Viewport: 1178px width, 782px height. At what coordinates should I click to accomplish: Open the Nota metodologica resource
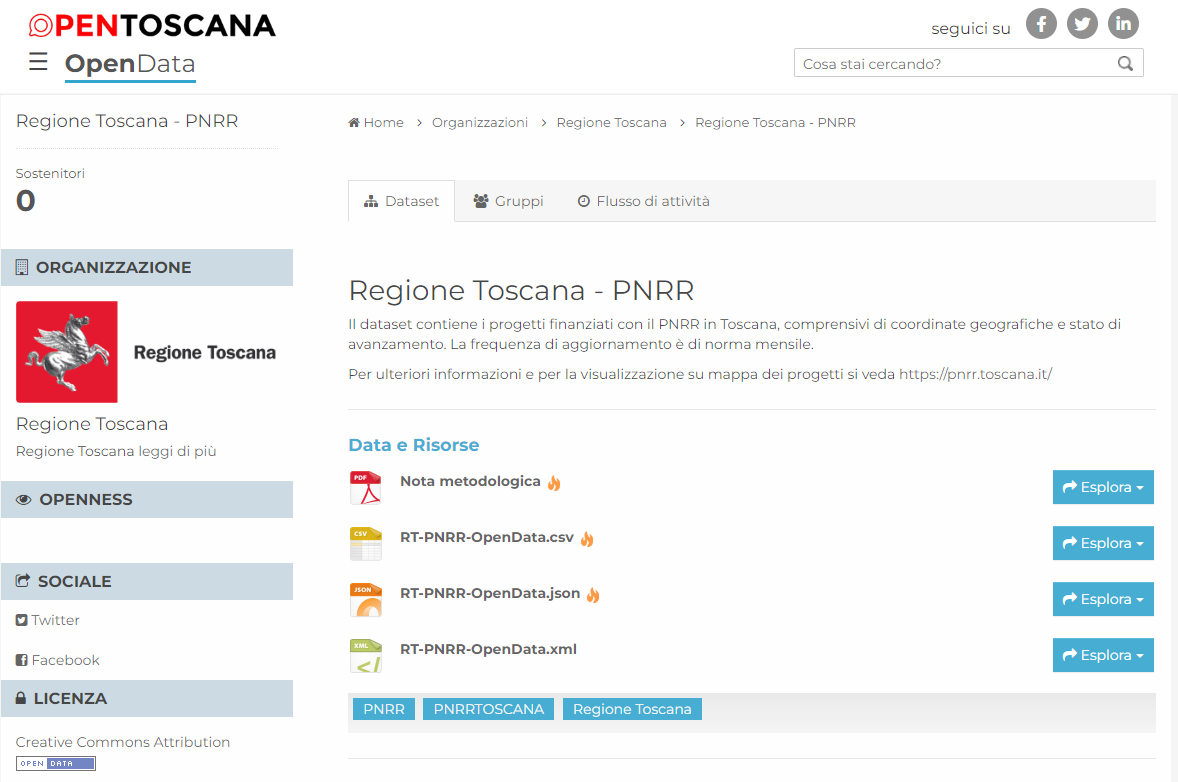(470, 482)
